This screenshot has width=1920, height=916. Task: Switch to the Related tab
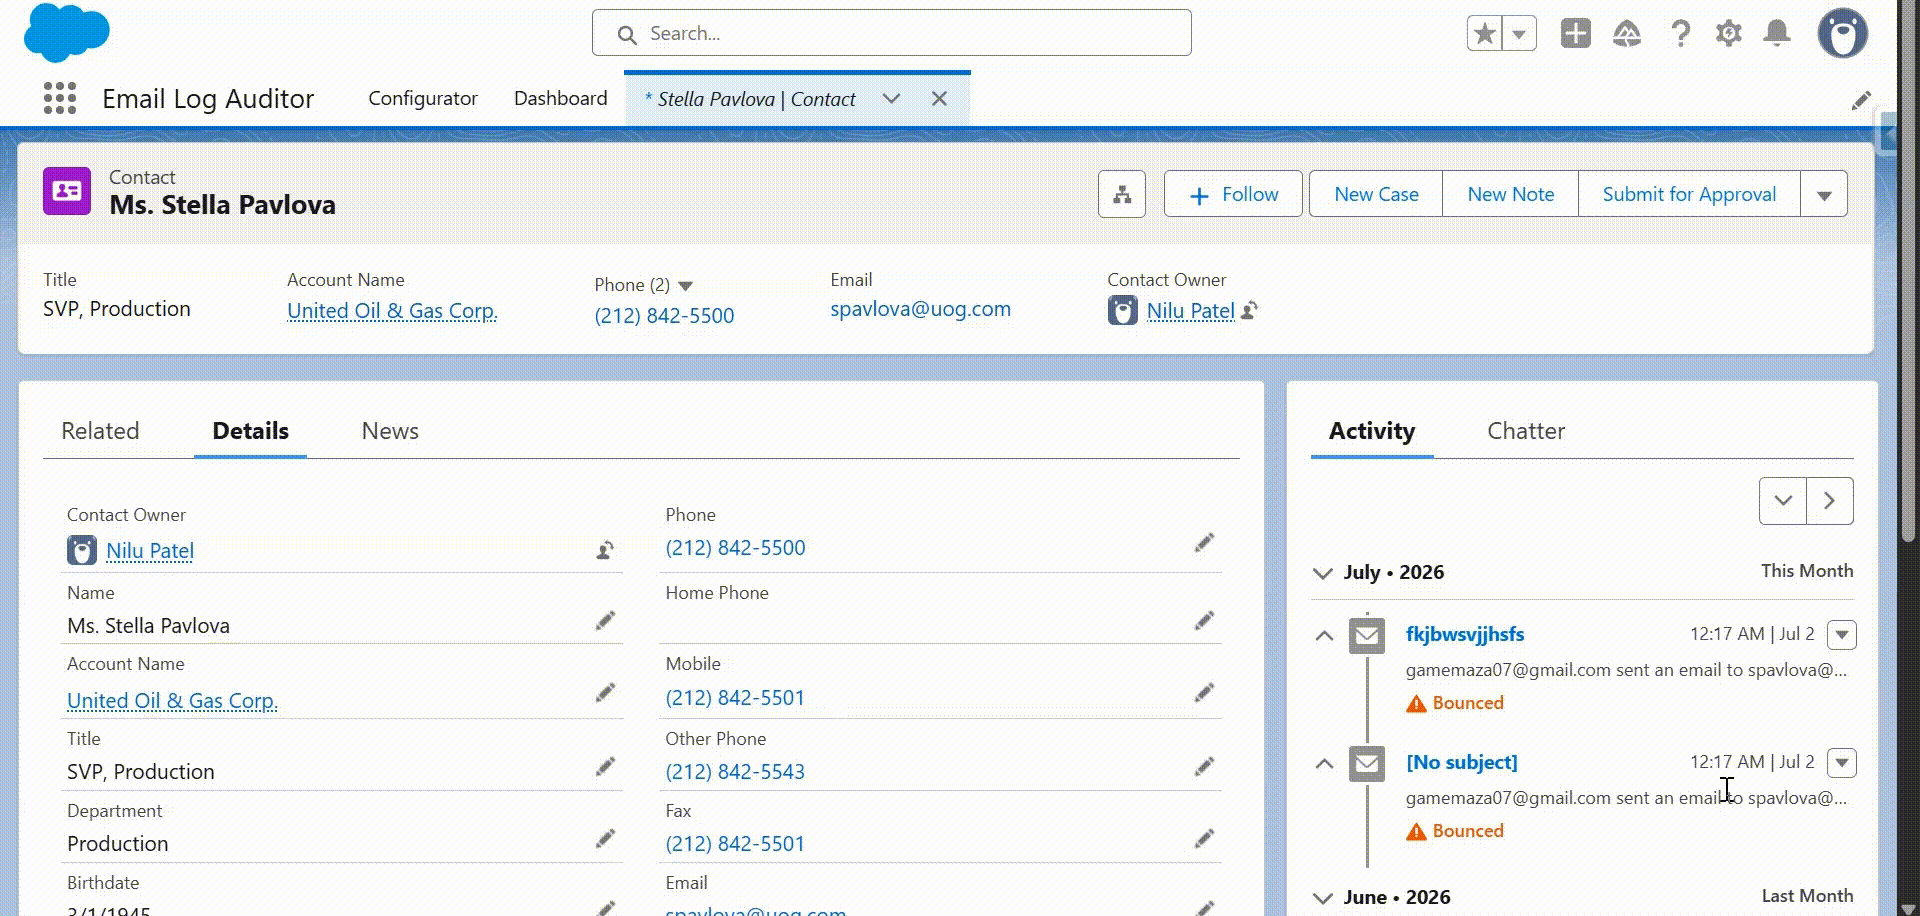[100, 431]
